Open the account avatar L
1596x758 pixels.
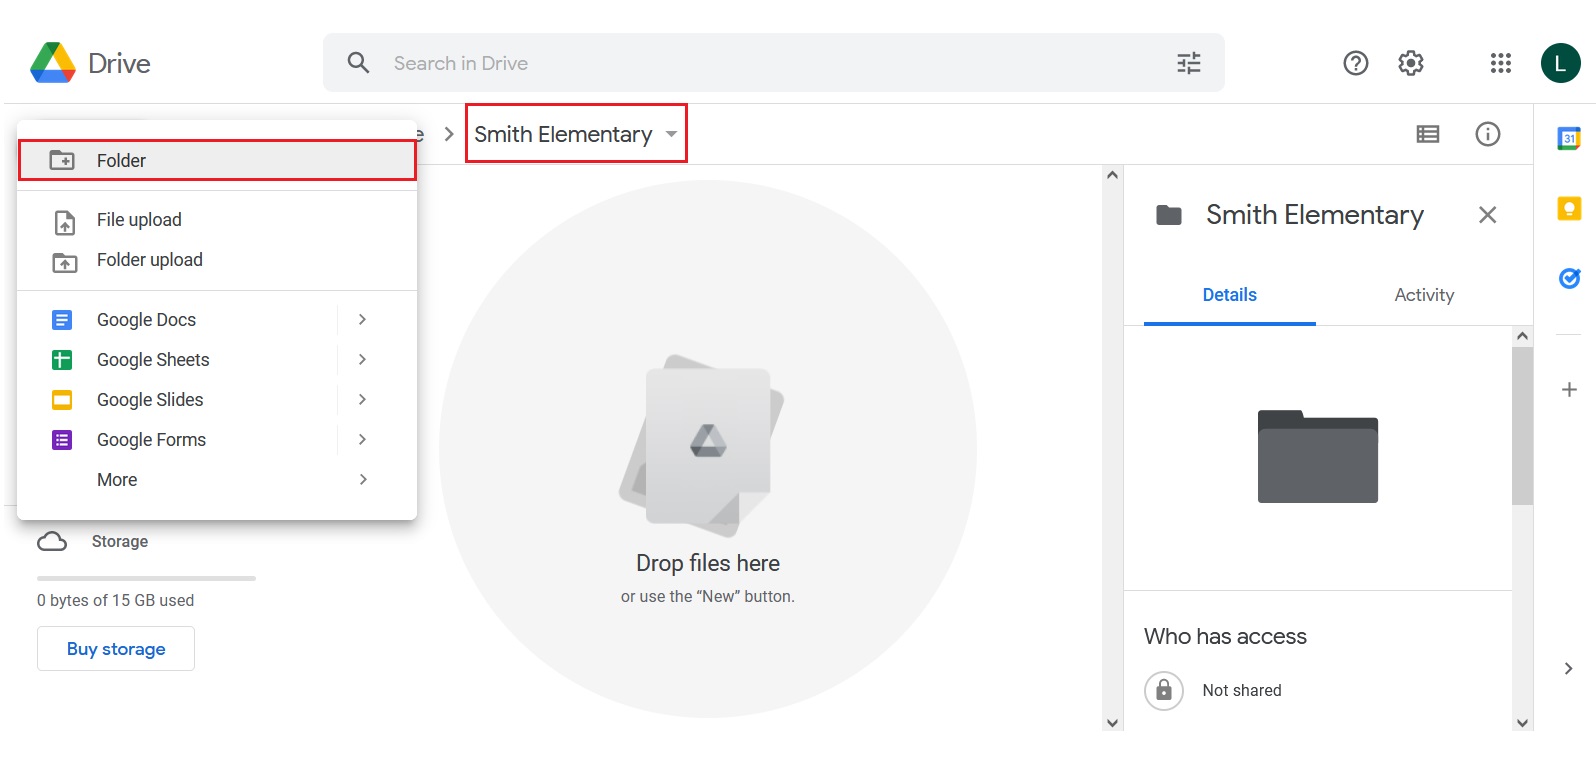(x=1560, y=63)
